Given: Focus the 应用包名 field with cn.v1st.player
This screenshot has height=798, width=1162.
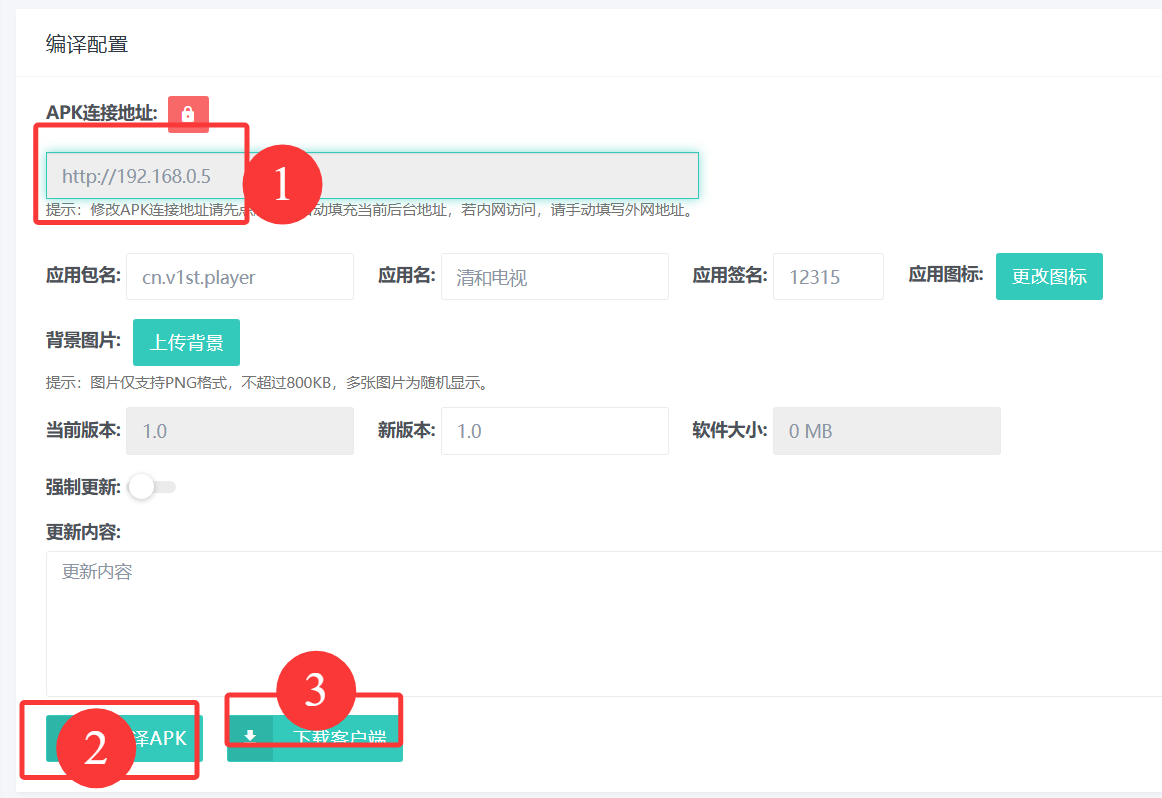Looking at the screenshot, I should pos(239,277).
